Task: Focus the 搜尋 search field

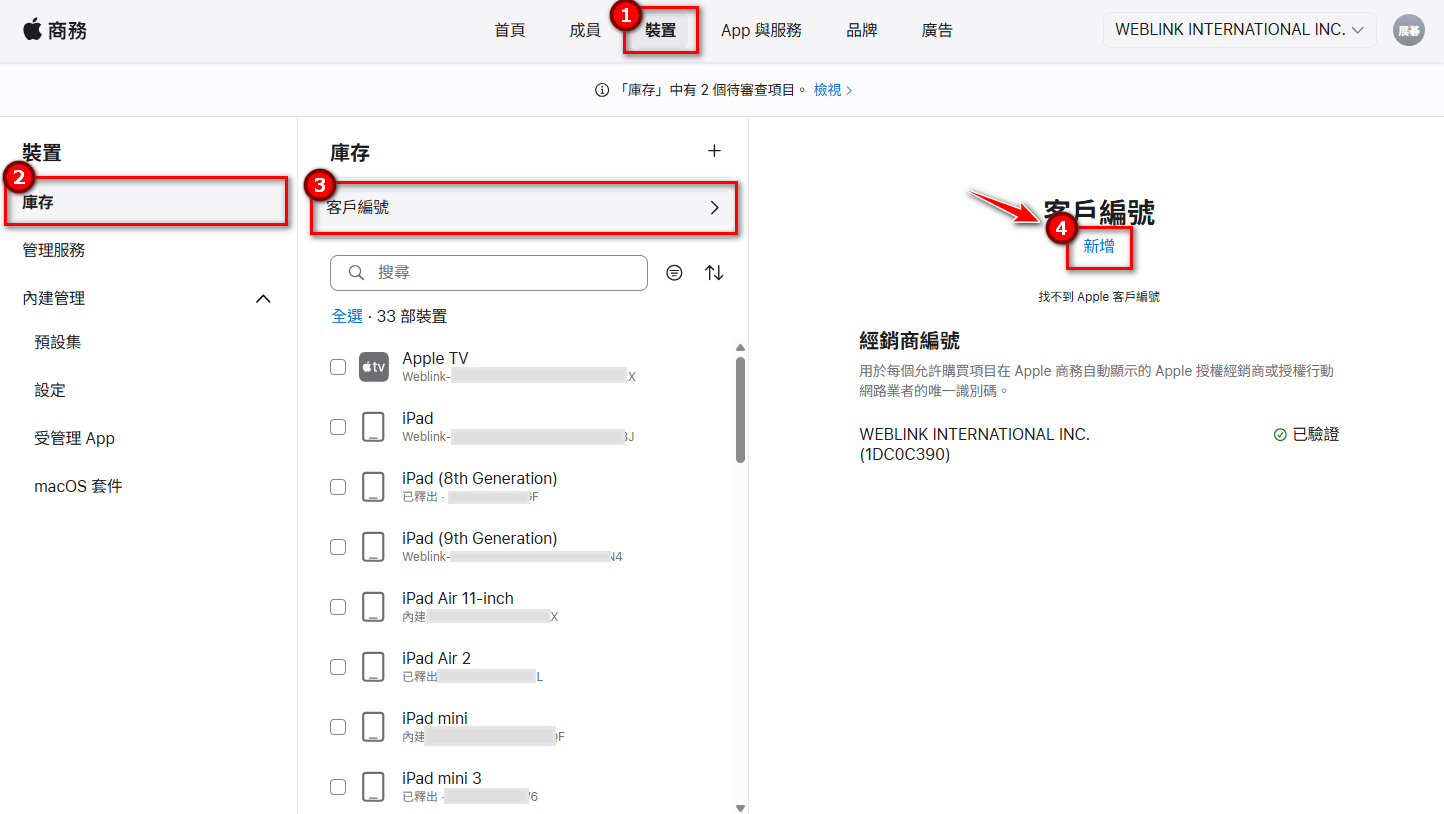Action: (x=489, y=273)
